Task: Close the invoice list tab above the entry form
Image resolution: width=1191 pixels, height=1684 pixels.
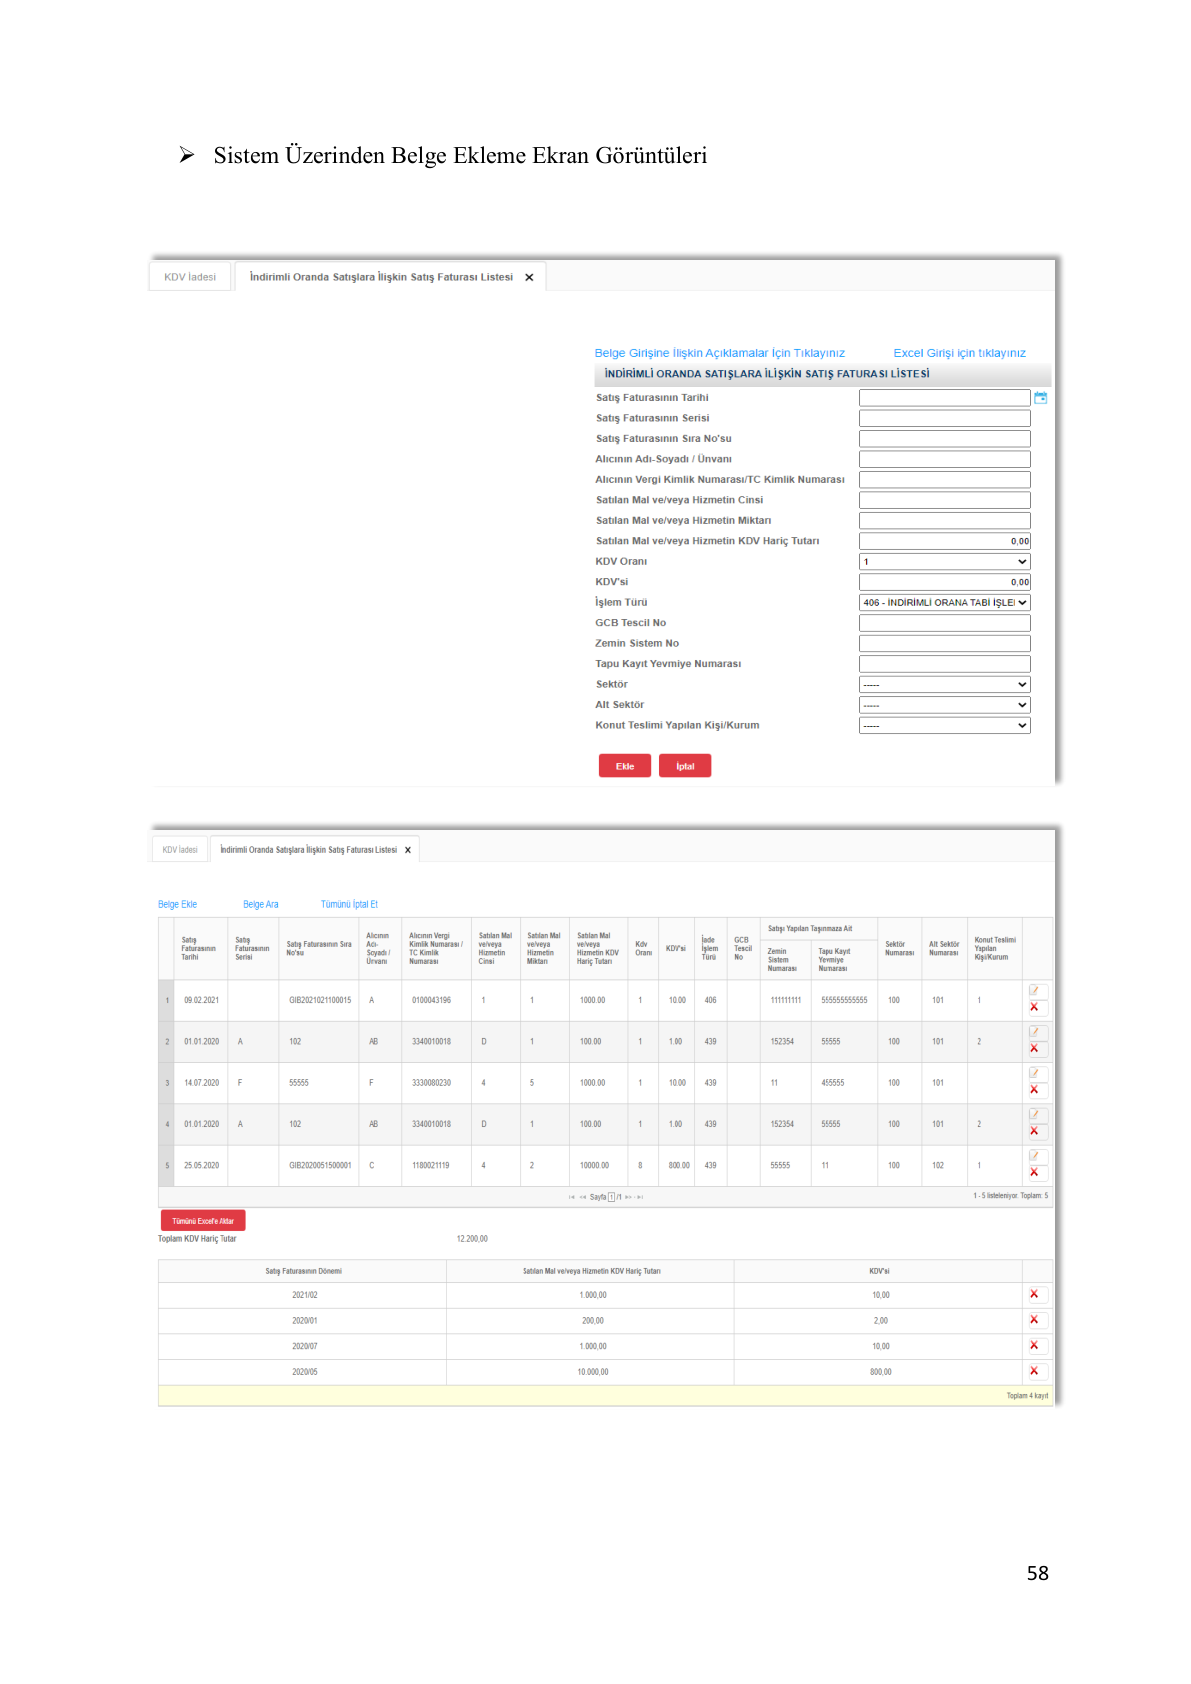Action: point(529,278)
